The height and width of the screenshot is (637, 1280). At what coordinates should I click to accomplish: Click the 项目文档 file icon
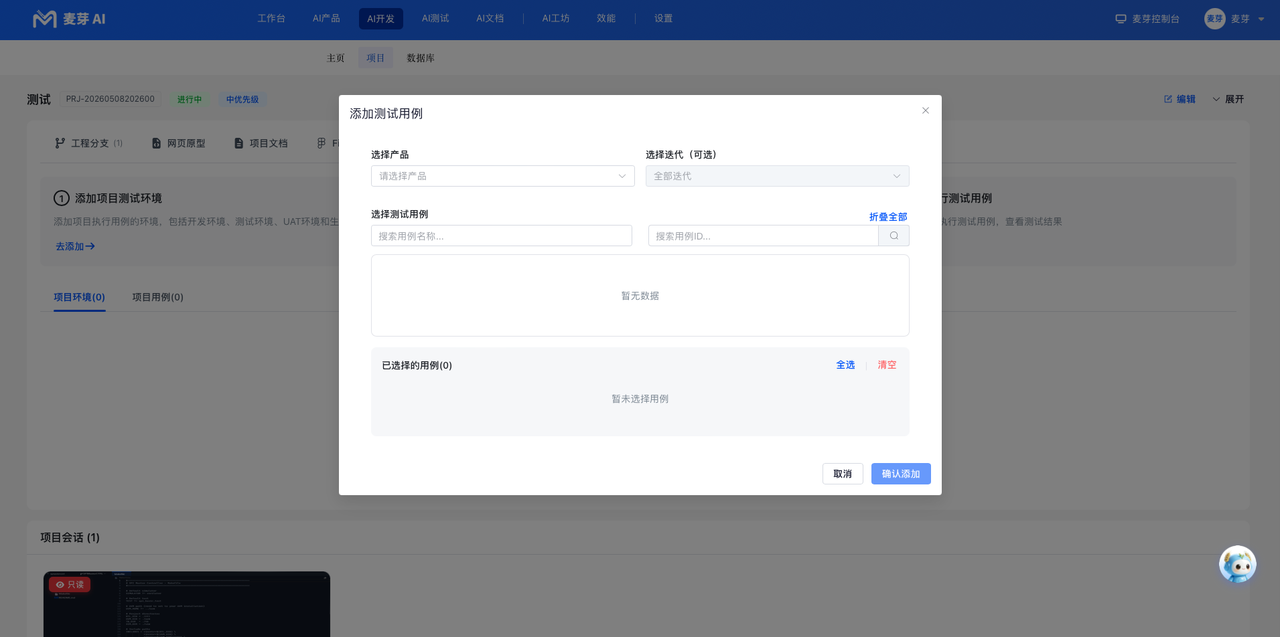pyautogui.click(x=238, y=143)
